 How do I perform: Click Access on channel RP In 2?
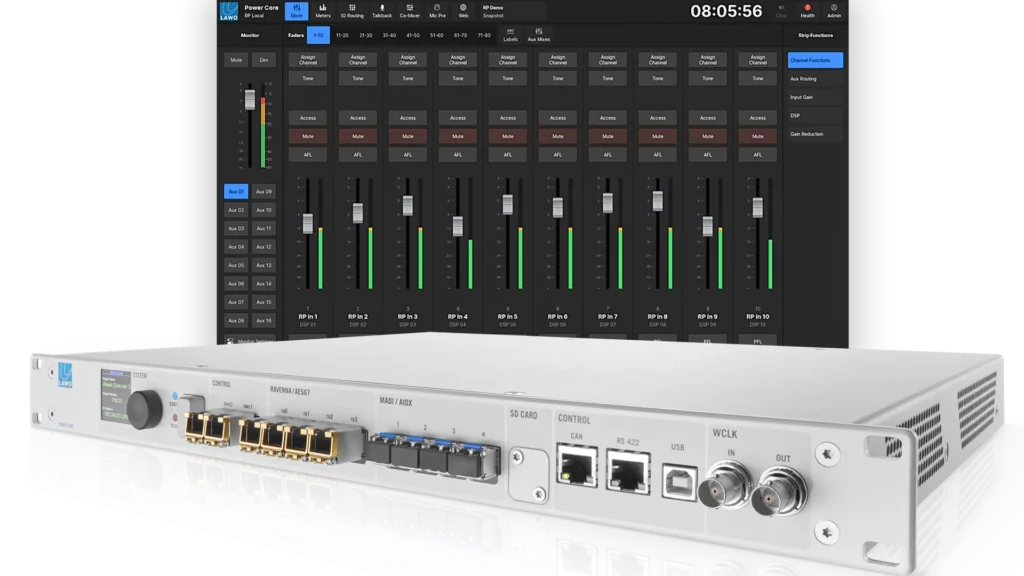[358, 118]
